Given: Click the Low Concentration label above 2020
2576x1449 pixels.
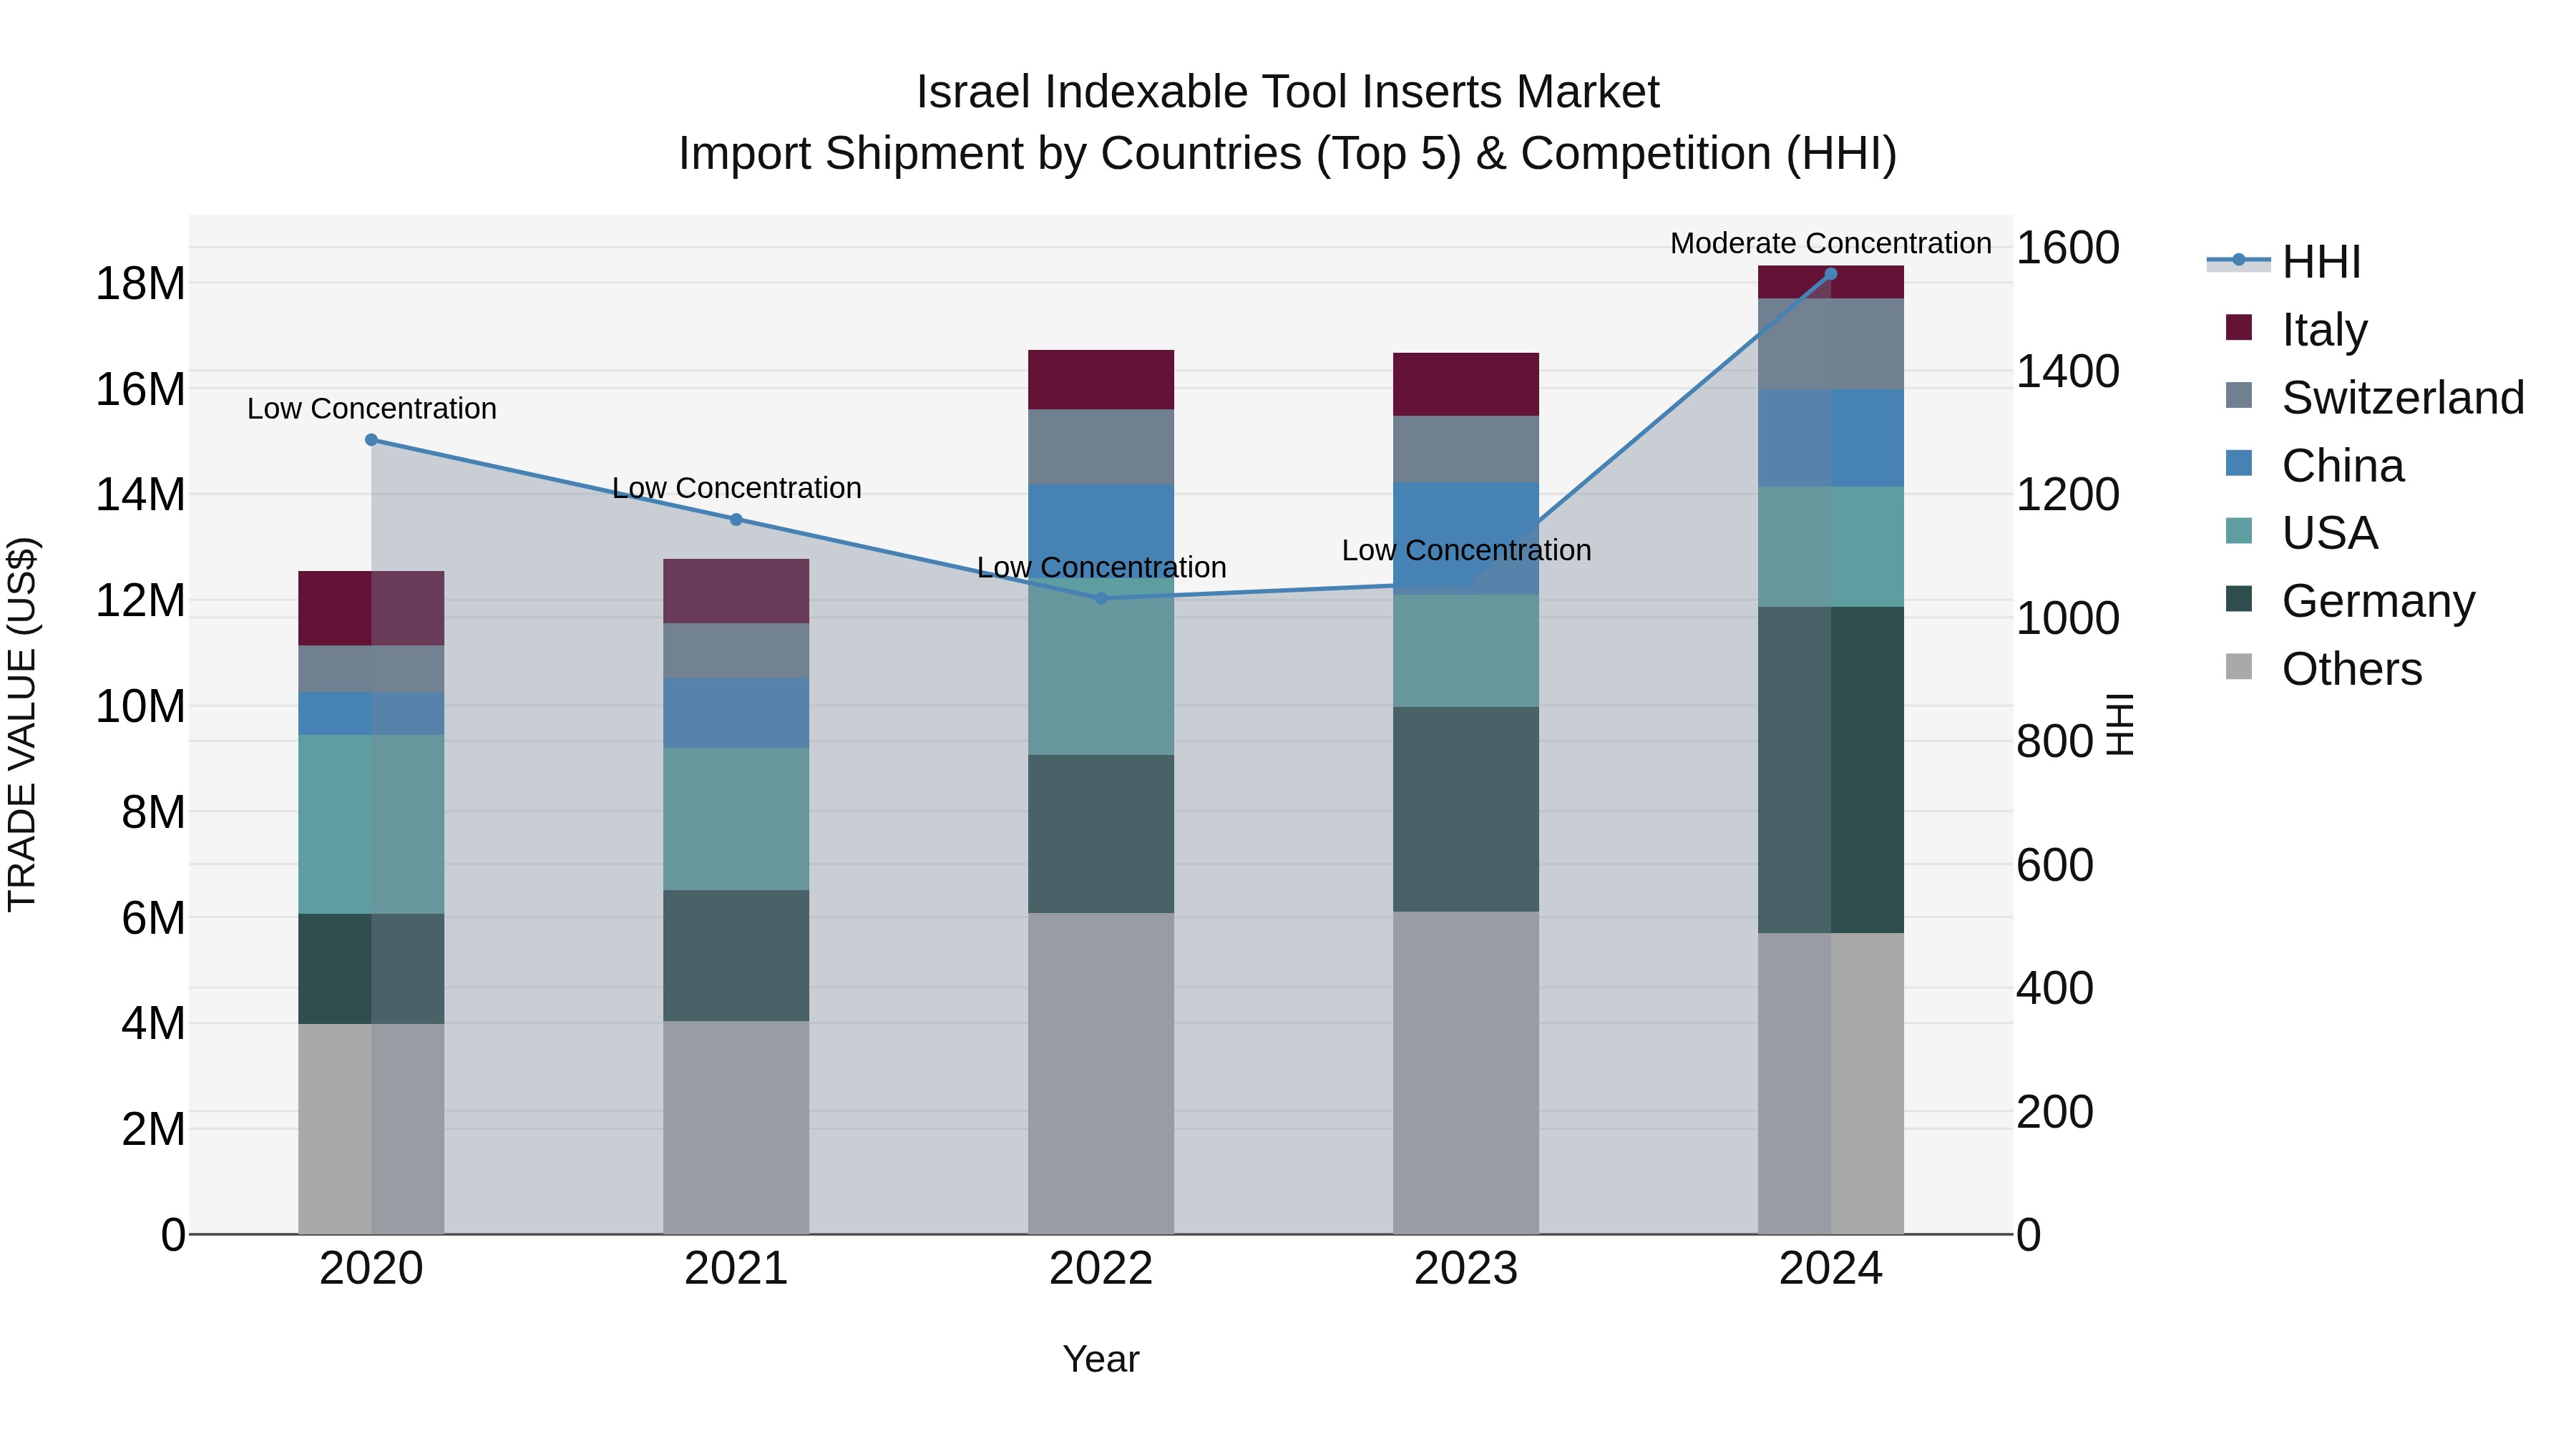Looking at the screenshot, I should pyautogui.click(x=371, y=408).
